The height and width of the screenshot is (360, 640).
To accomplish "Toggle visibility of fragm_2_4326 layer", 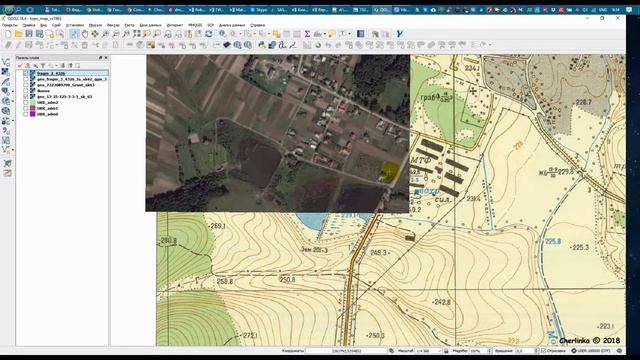I will pyautogui.click(x=26, y=73).
